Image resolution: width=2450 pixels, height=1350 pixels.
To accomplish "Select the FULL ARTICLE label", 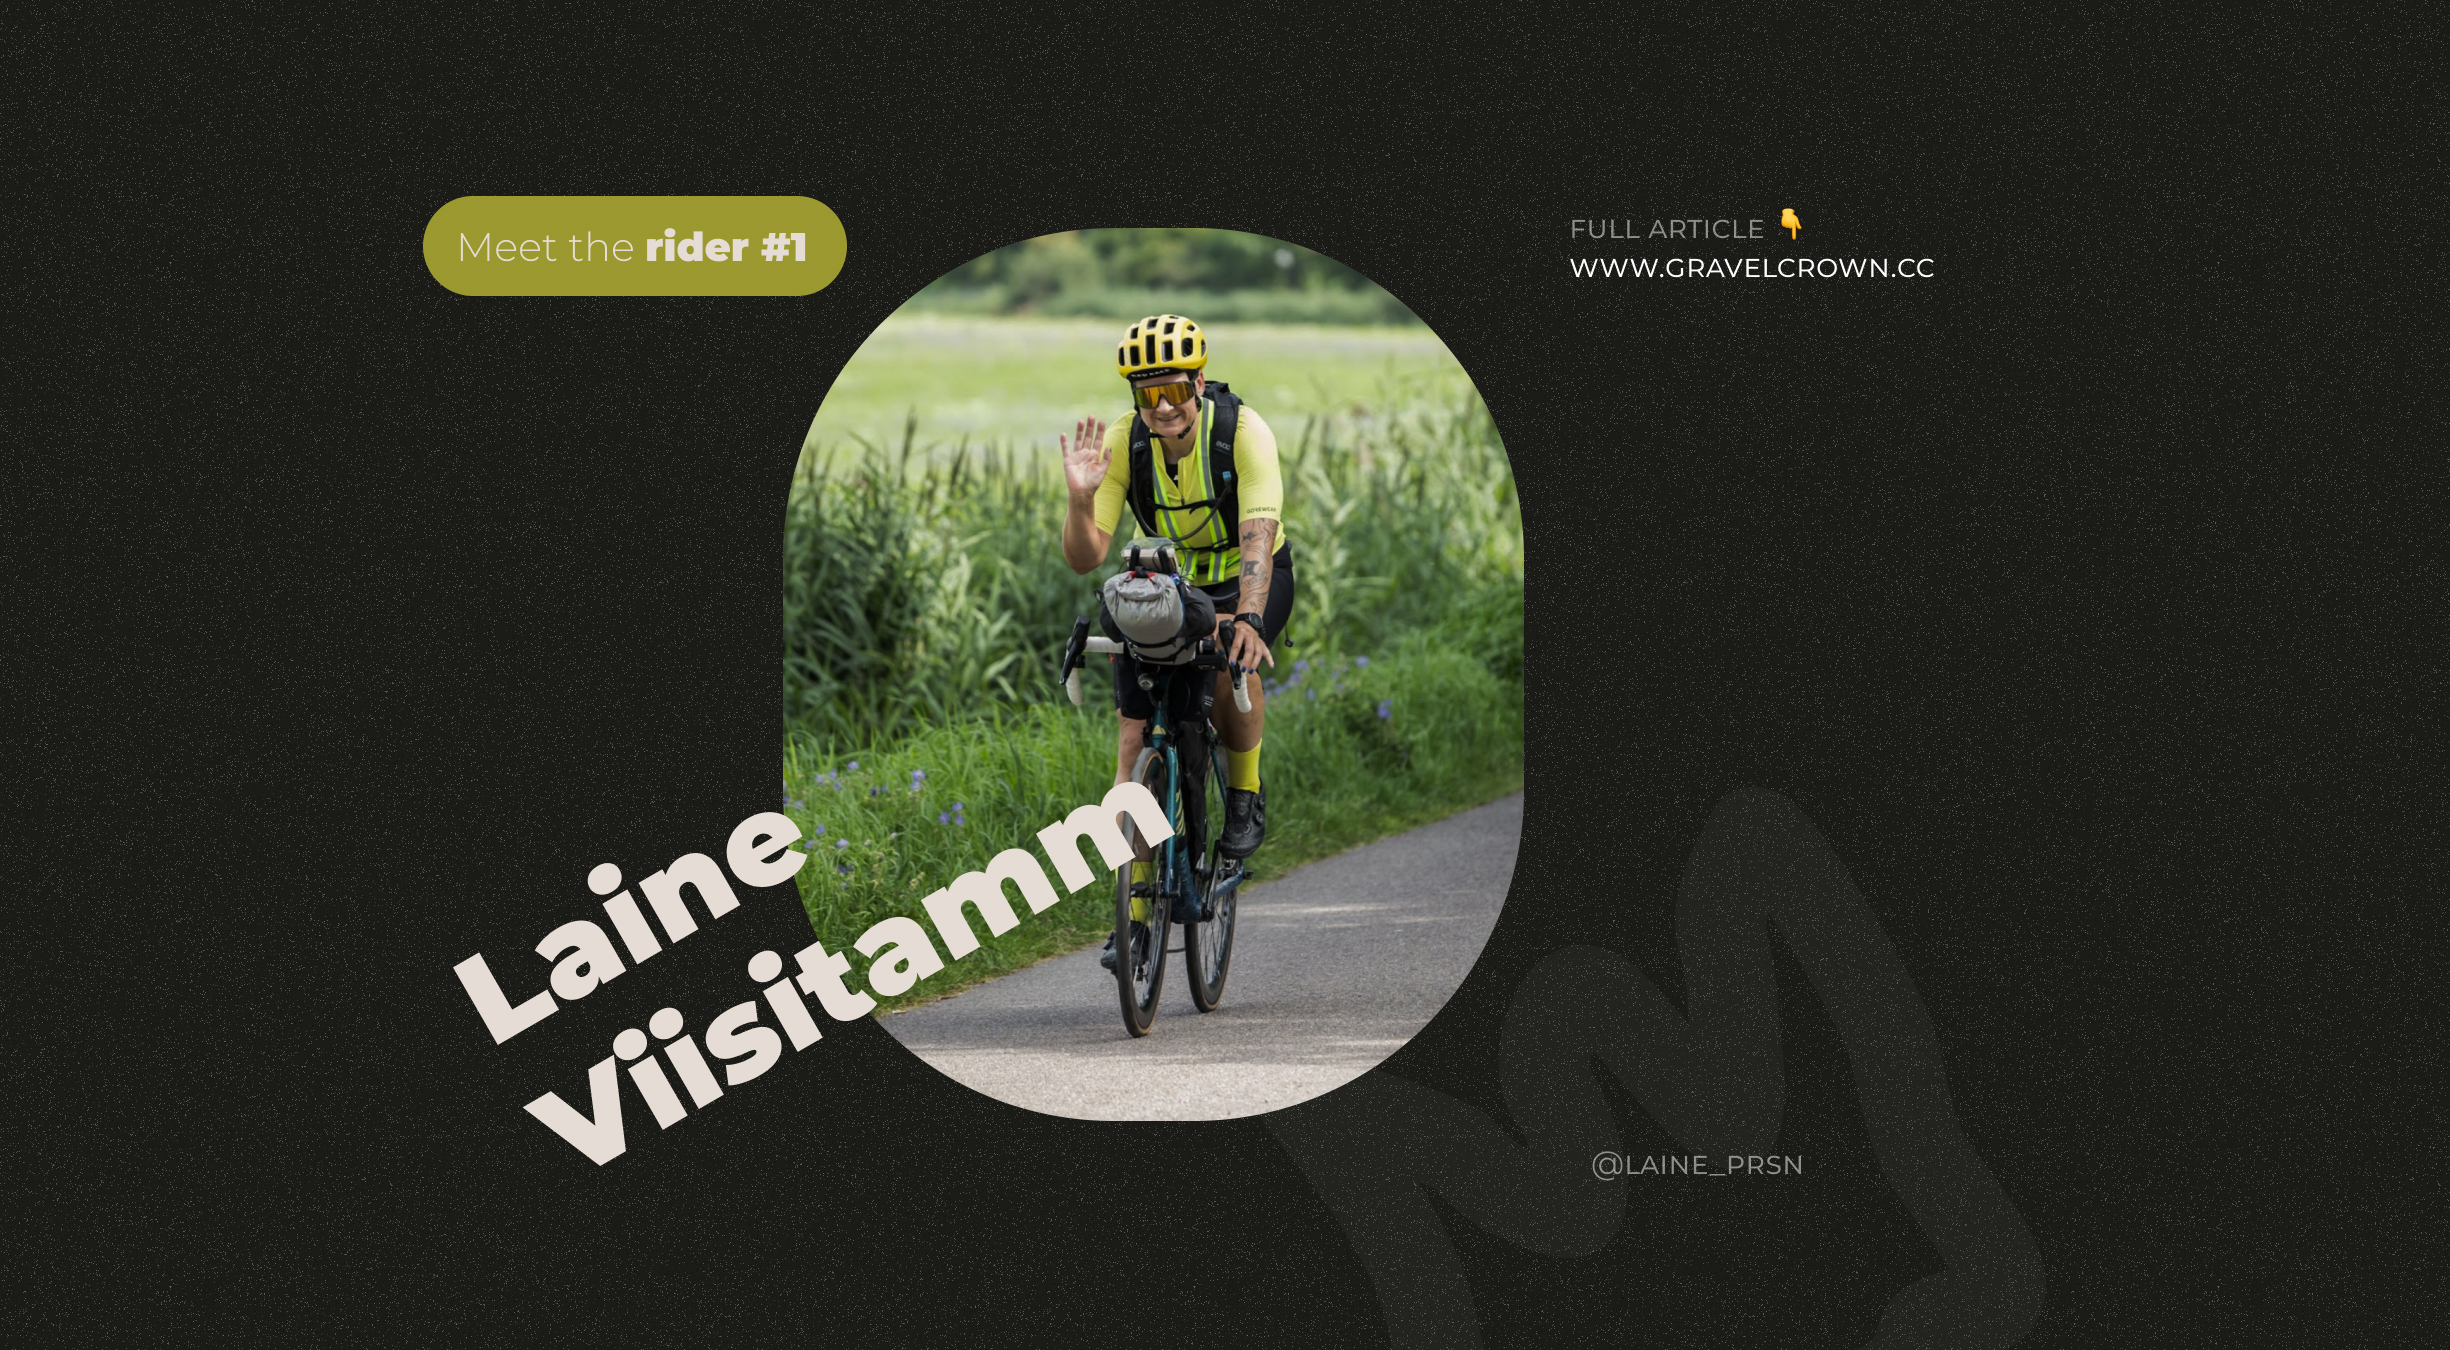I will pos(1666,229).
